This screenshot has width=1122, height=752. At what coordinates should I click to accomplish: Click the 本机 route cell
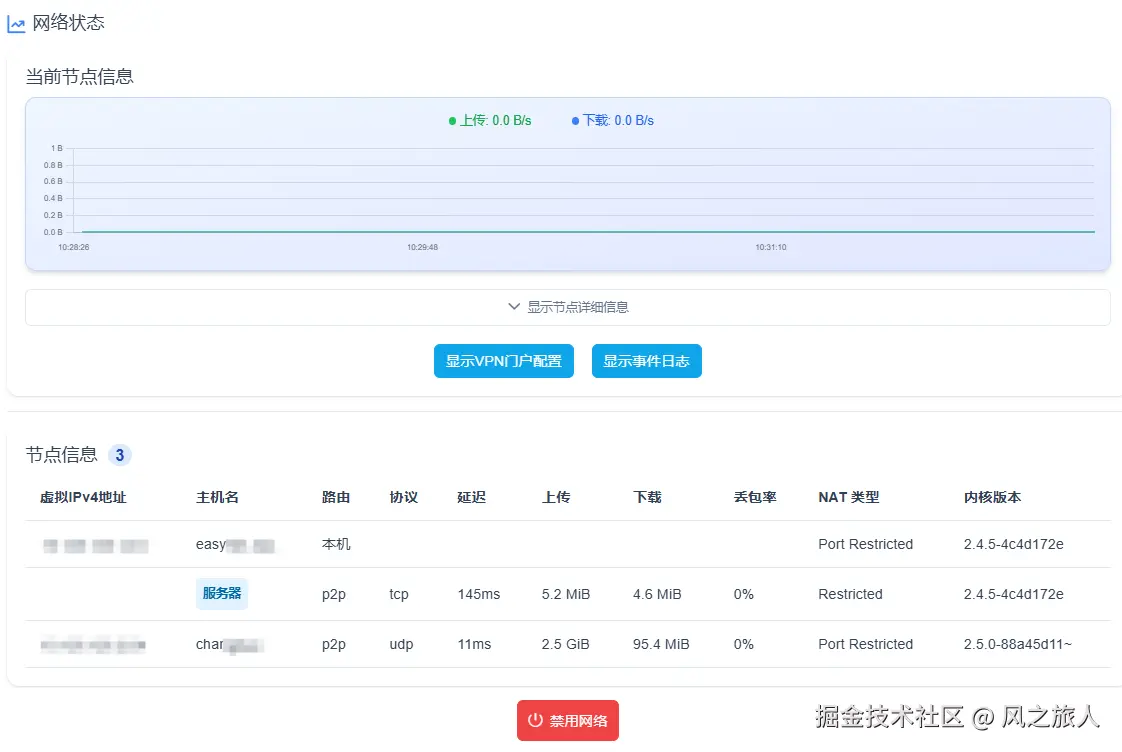(336, 545)
